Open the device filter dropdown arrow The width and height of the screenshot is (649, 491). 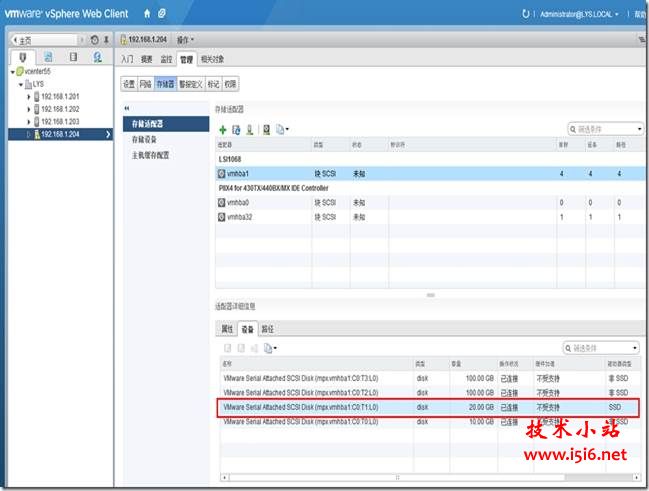[x=635, y=348]
